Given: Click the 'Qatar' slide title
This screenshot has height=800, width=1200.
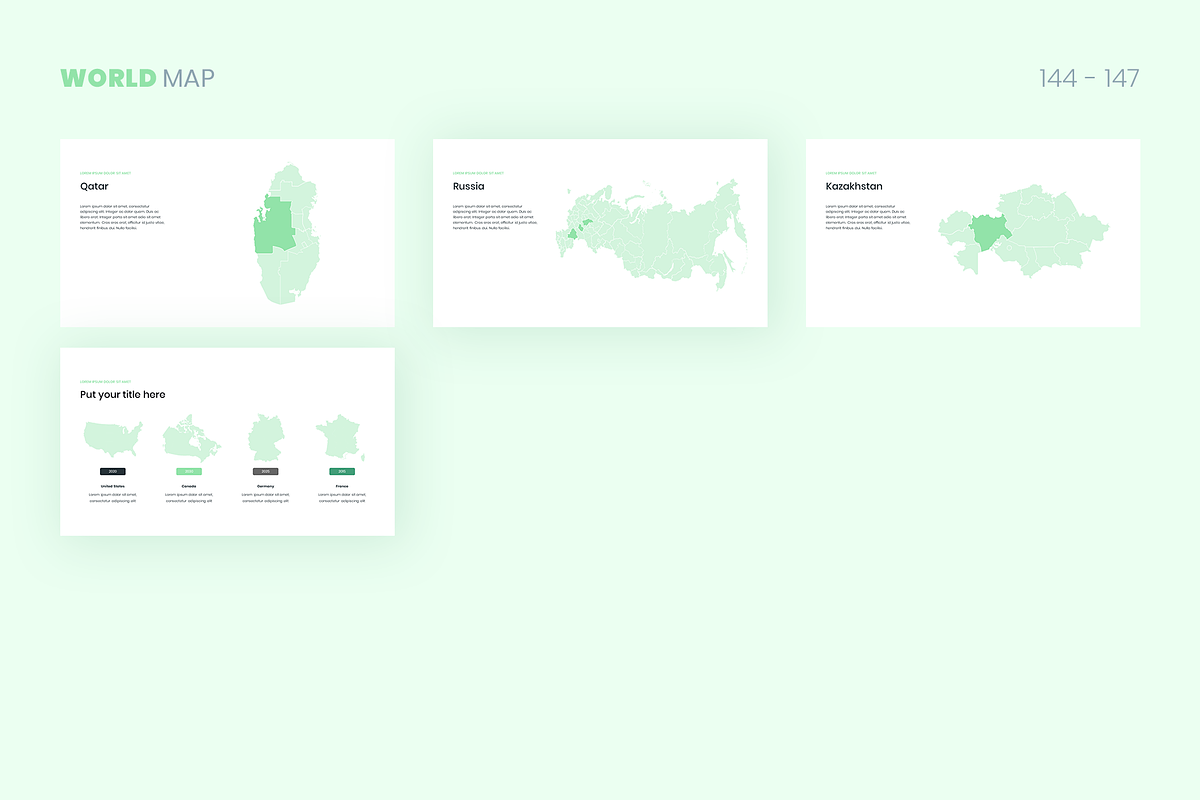Looking at the screenshot, I should click(x=94, y=187).
